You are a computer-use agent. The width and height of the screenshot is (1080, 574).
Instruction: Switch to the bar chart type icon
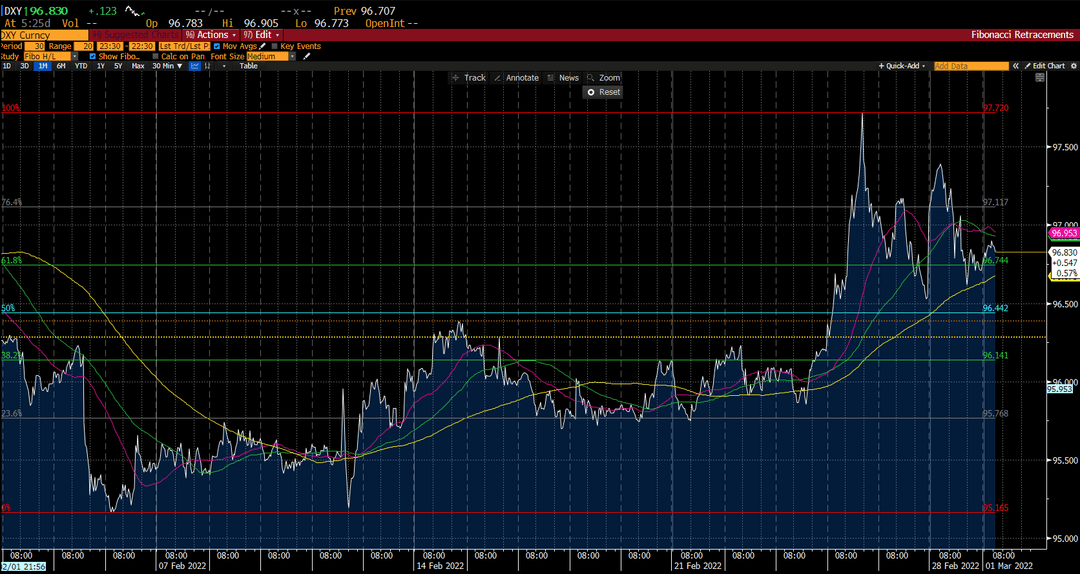click(x=207, y=66)
